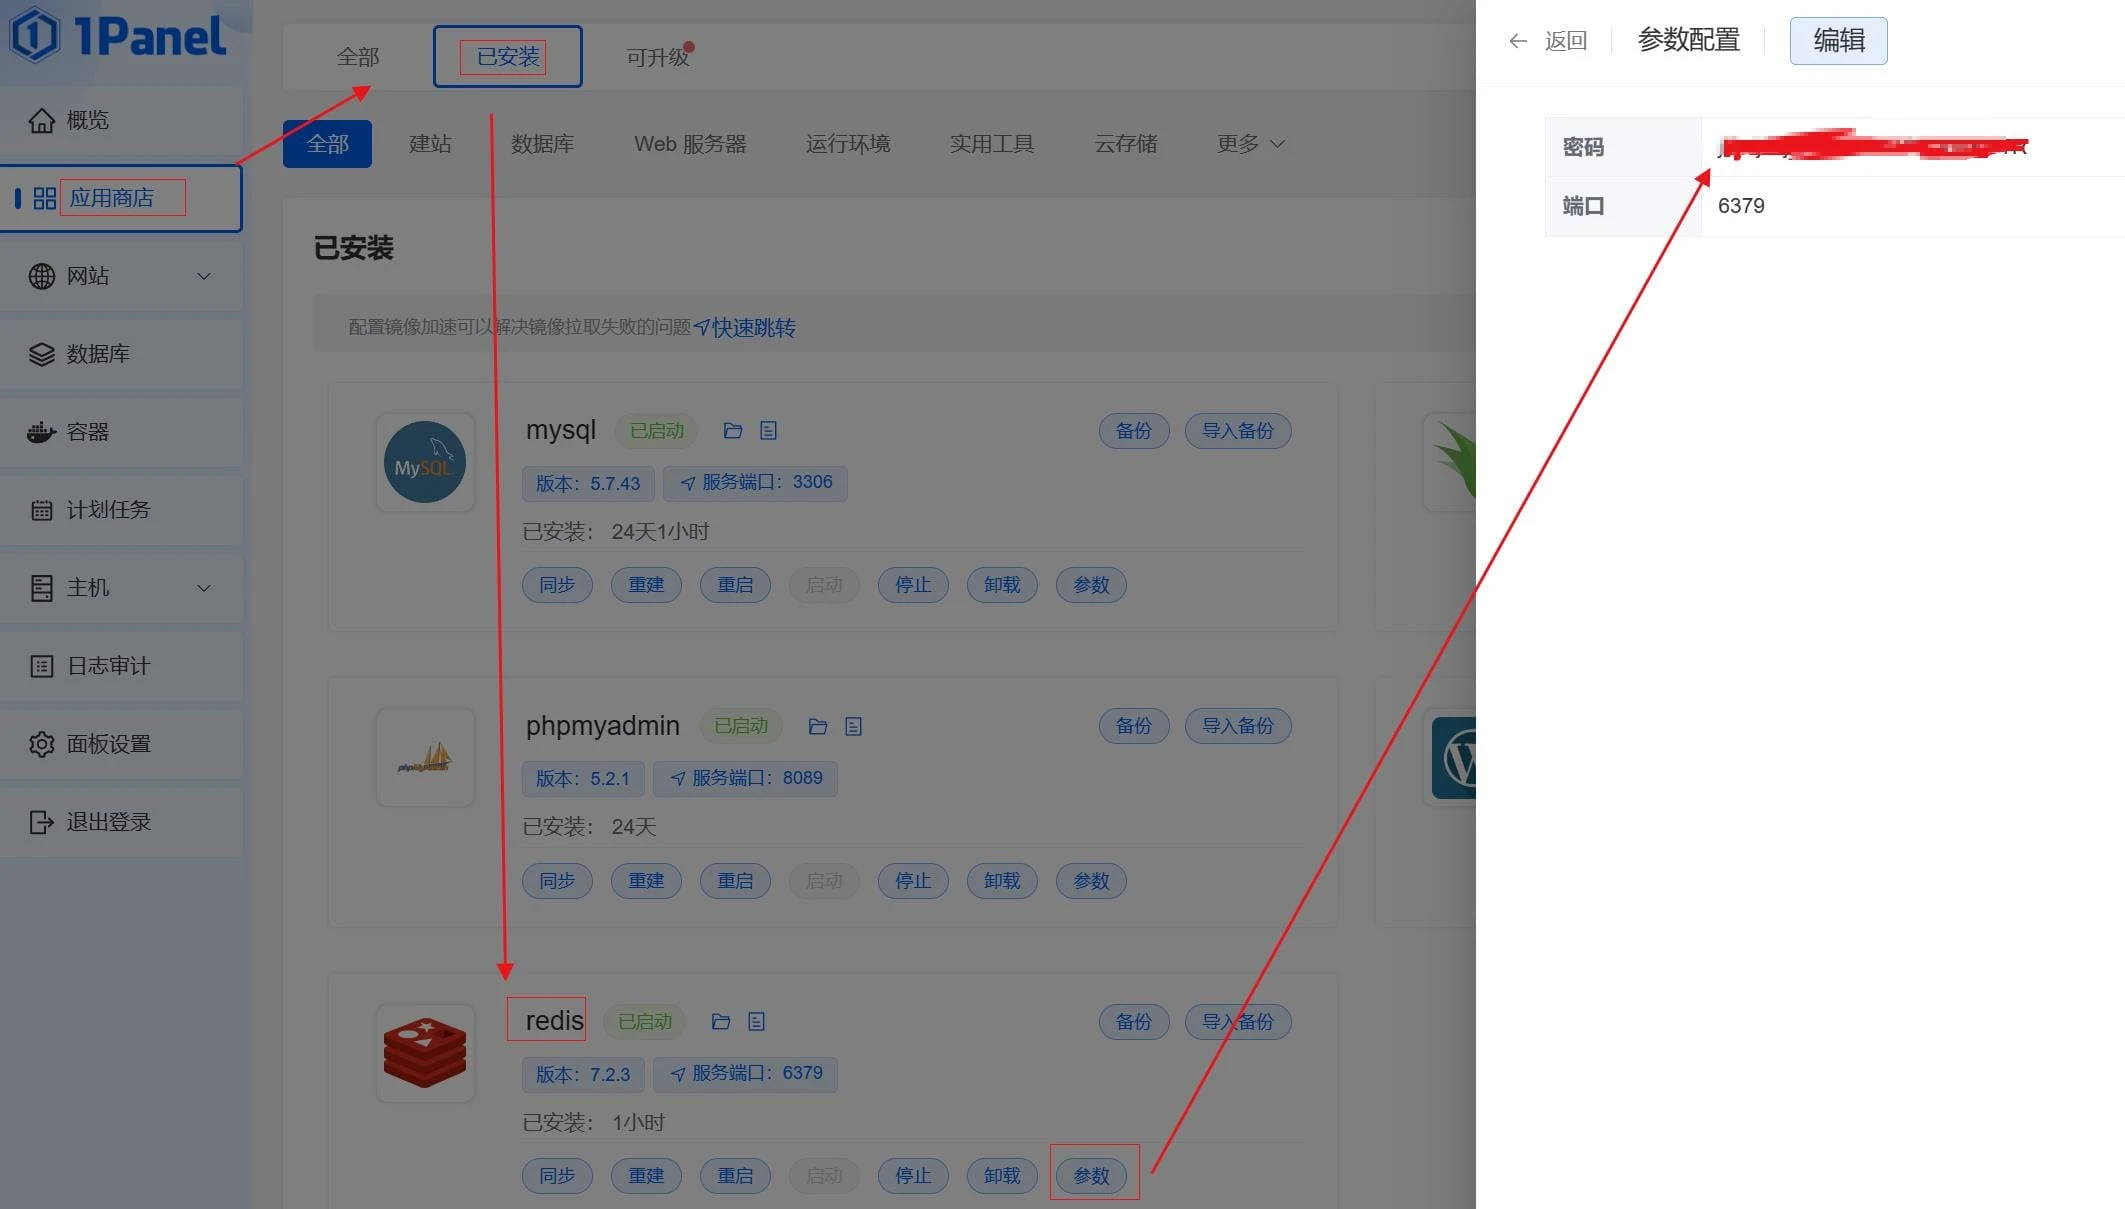This screenshot has width=2125, height=1209.
Task: Select the 应用商店 sidebar entry
Action: coord(121,198)
